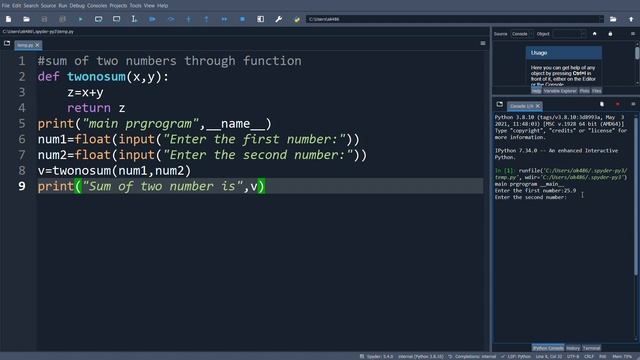Switch to the Plots tab
This screenshot has width=640, height=360.
pyautogui.click(x=584, y=91)
